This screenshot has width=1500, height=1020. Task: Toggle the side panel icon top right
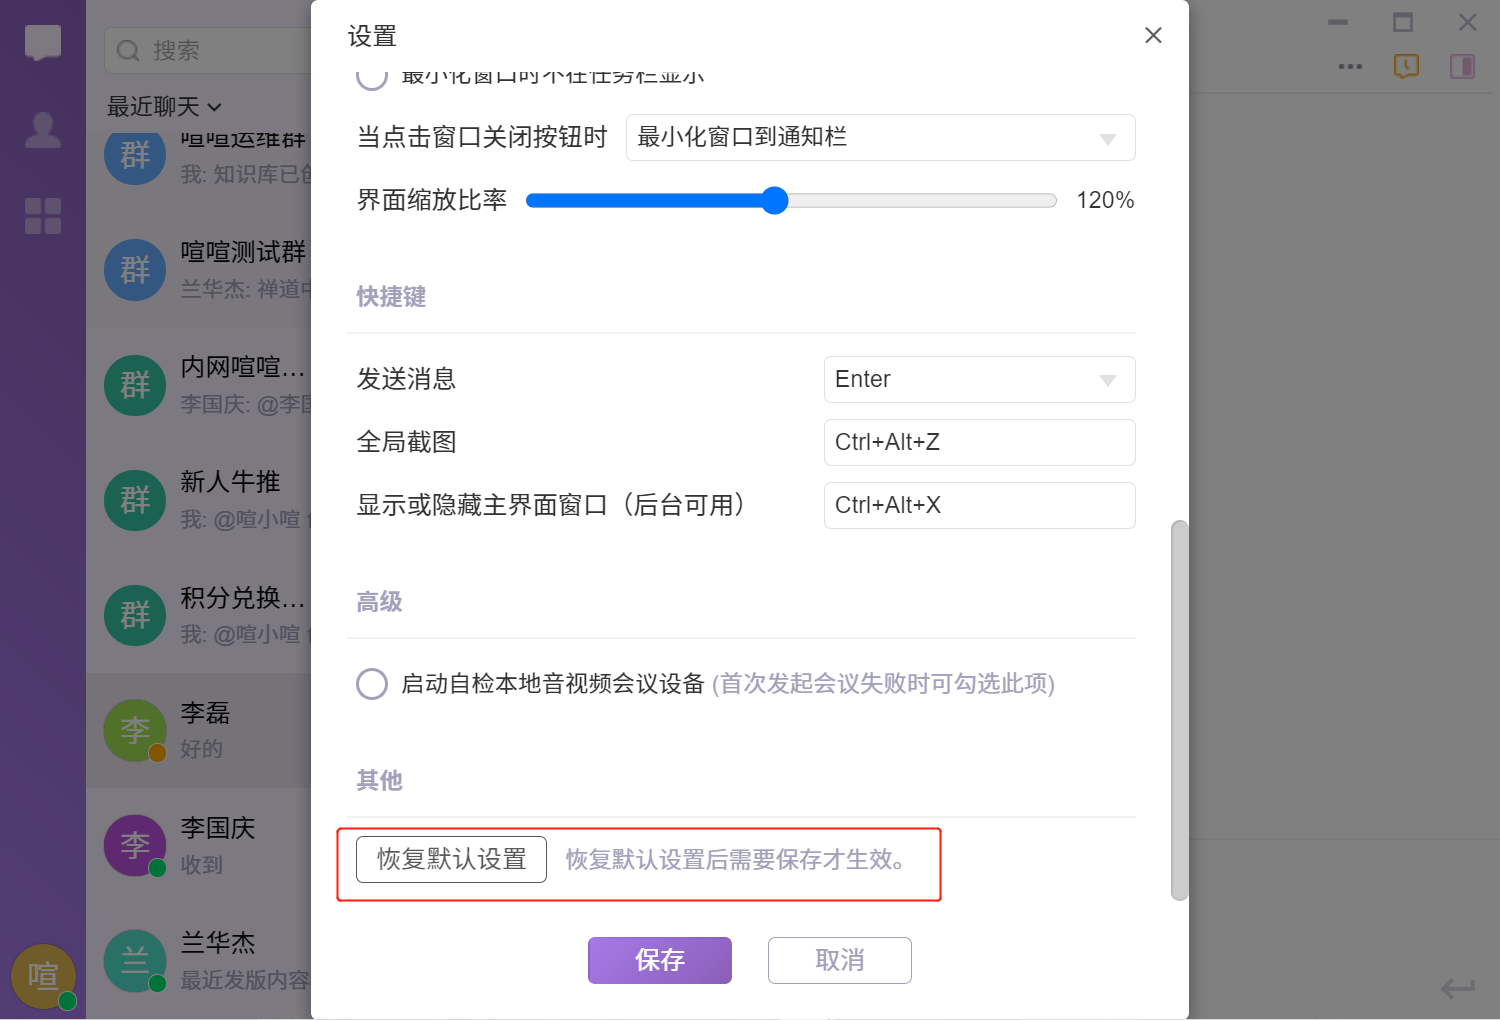click(x=1462, y=66)
